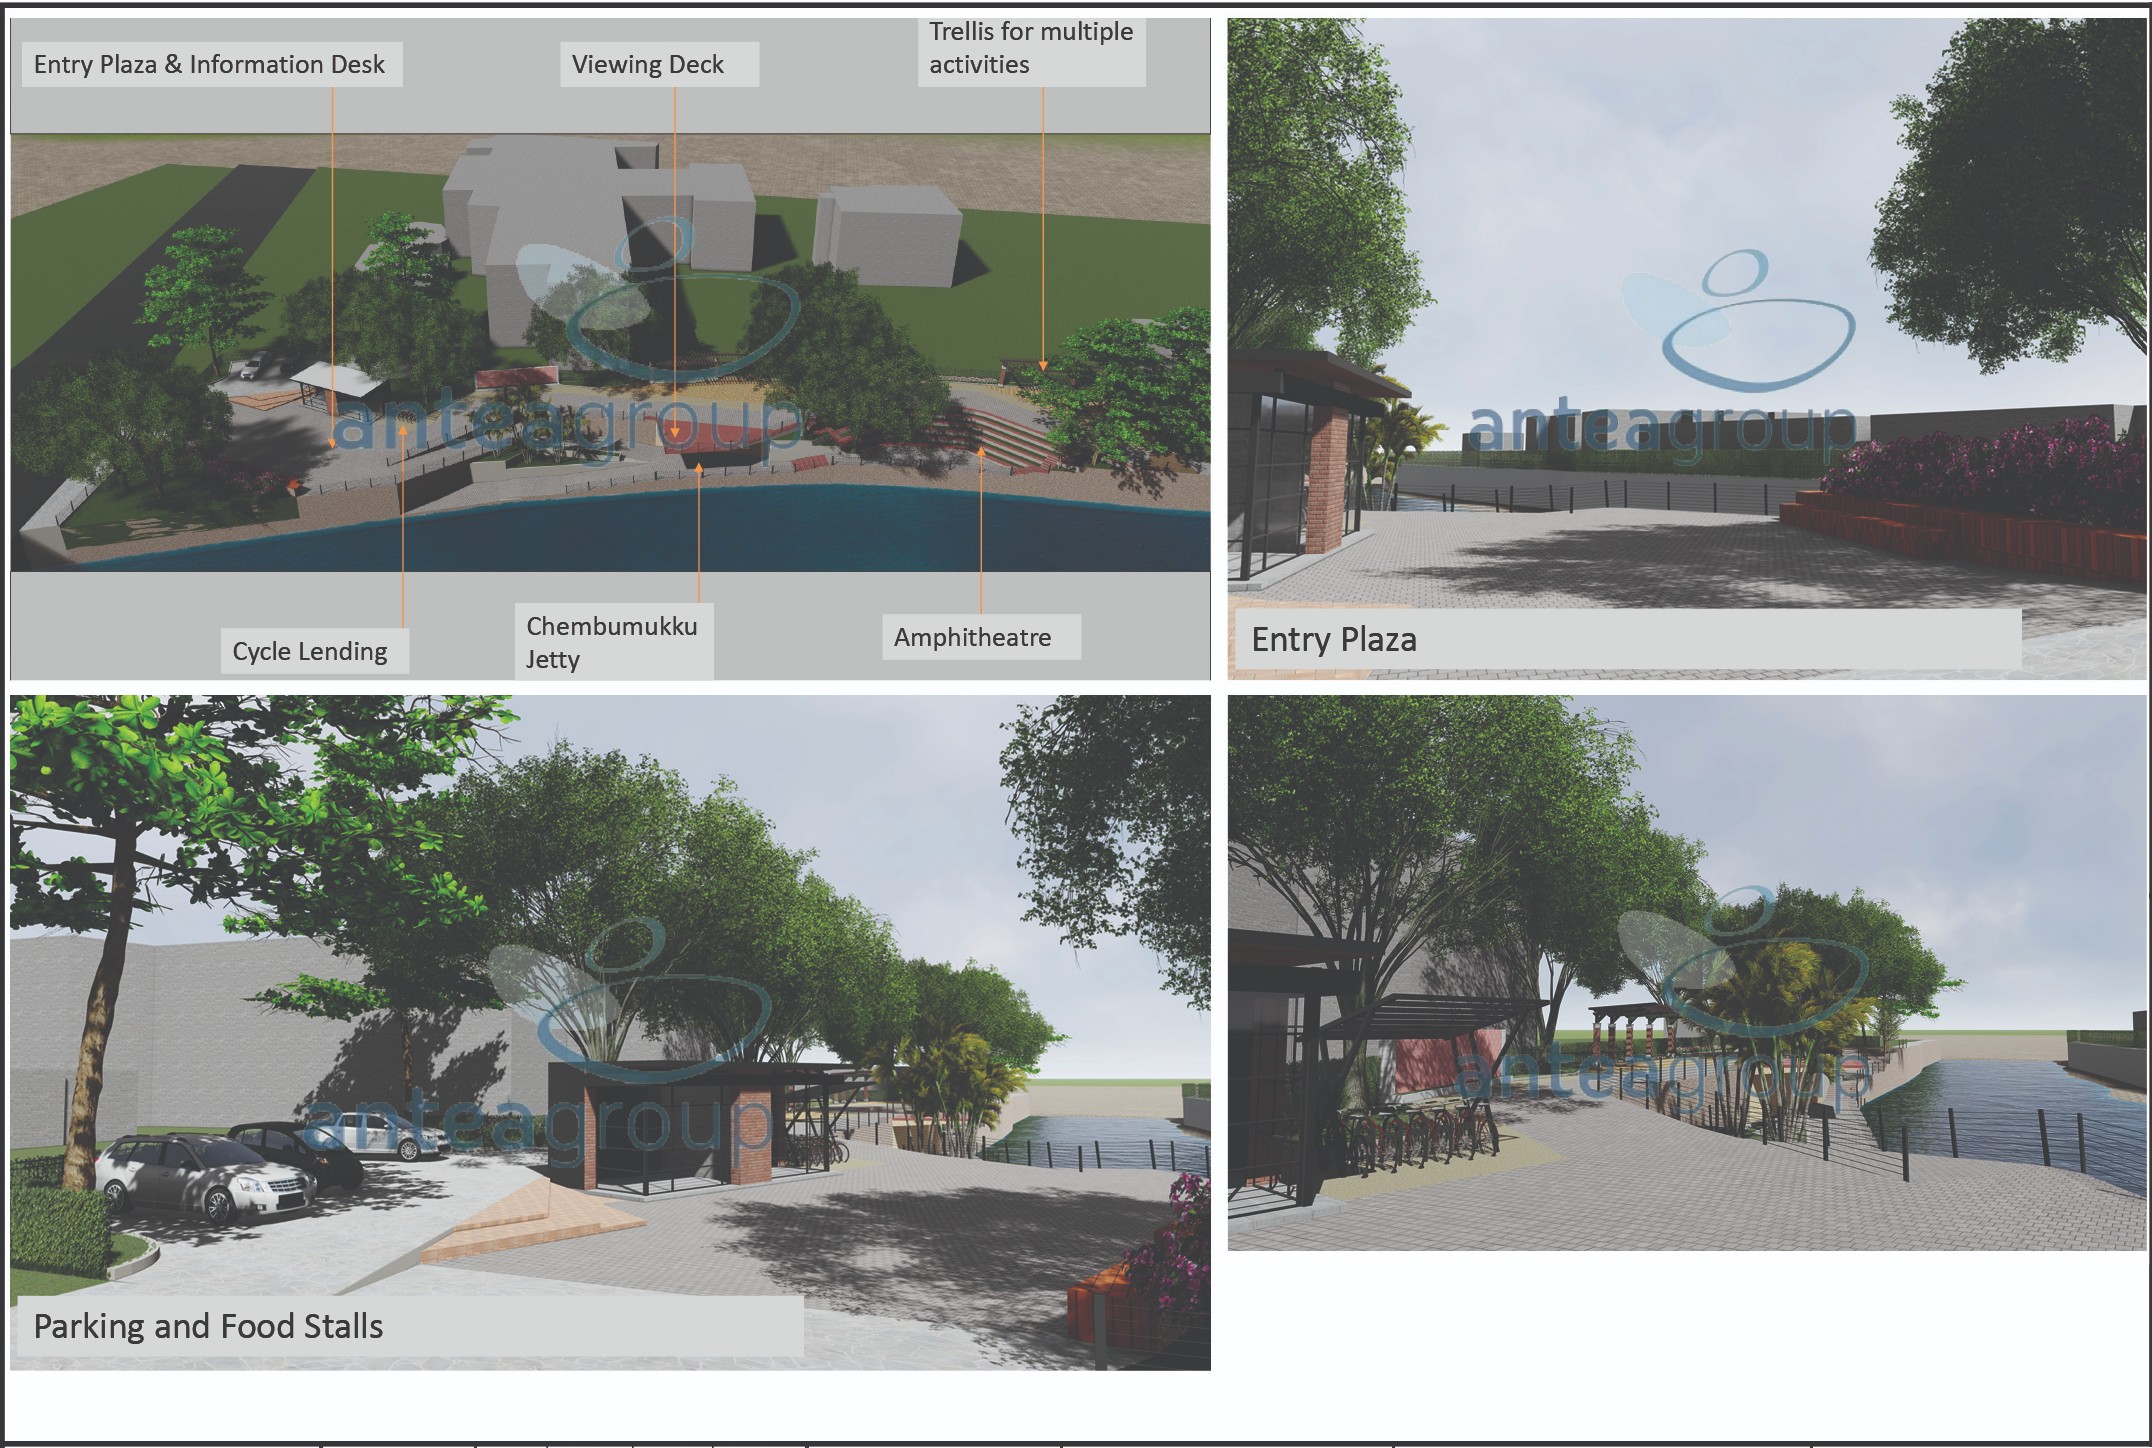Click the Entry Plaza & Information Desk label
The width and height of the screenshot is (2152, 1448).
211,65
